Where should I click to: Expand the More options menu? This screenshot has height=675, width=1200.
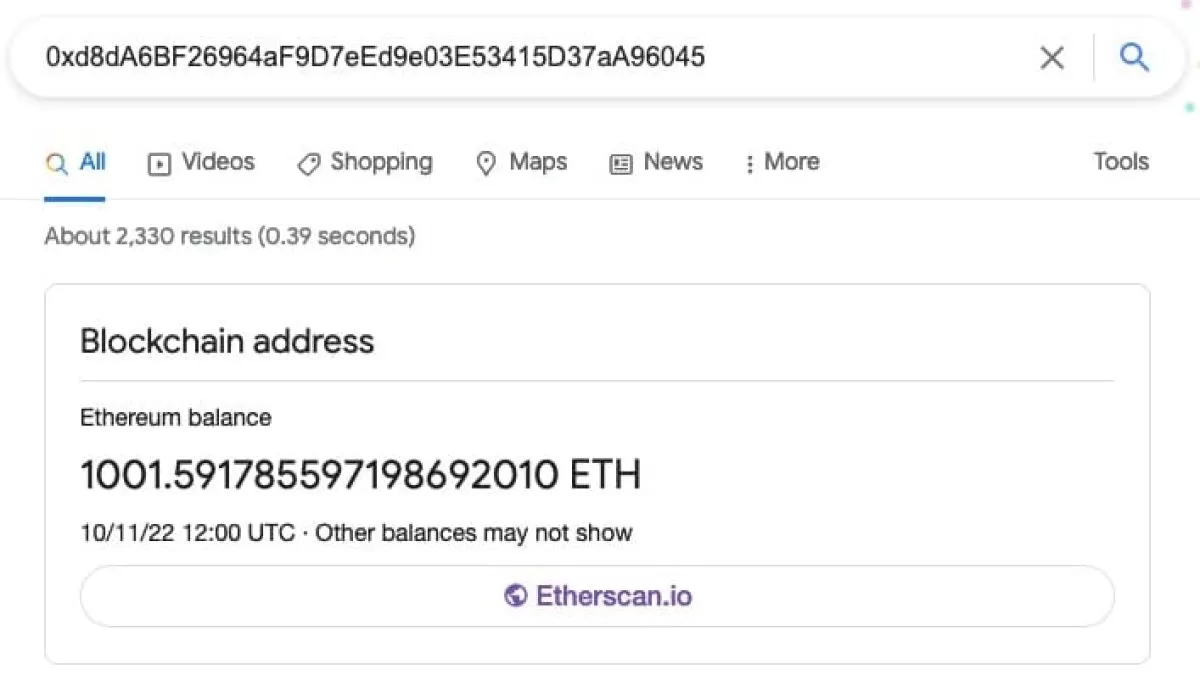pyautogui.click(x=782, y=162)
